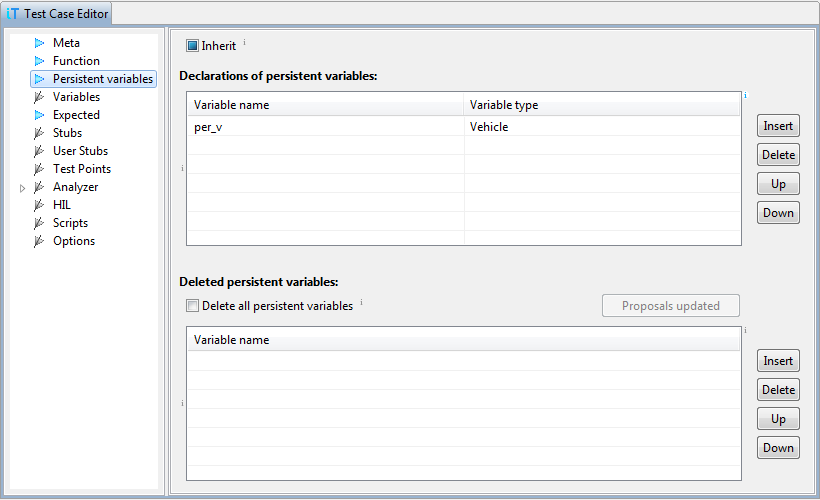Click the icon next to Variables
The height and width of the screenshot is (500, 820).
tap(39, 97)
